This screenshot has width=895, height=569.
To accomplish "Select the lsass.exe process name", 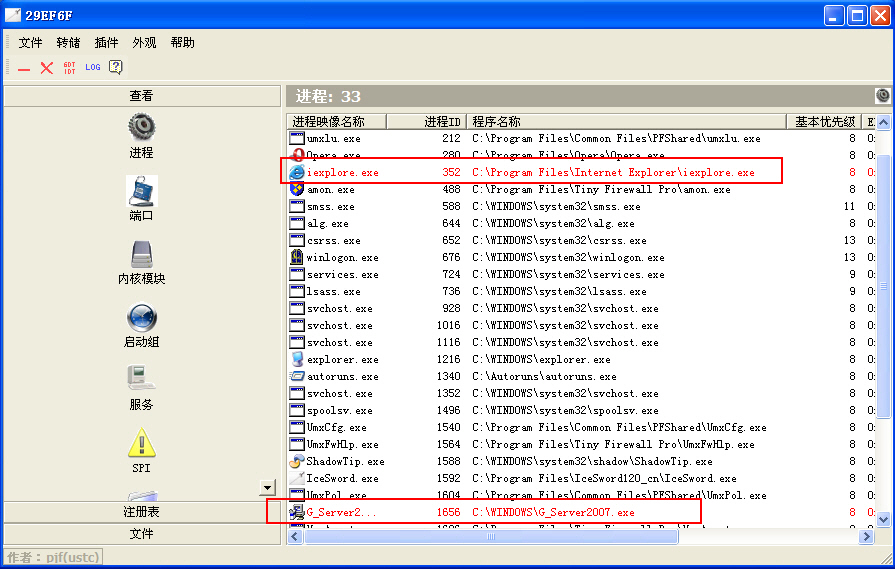I will (333, 291).
